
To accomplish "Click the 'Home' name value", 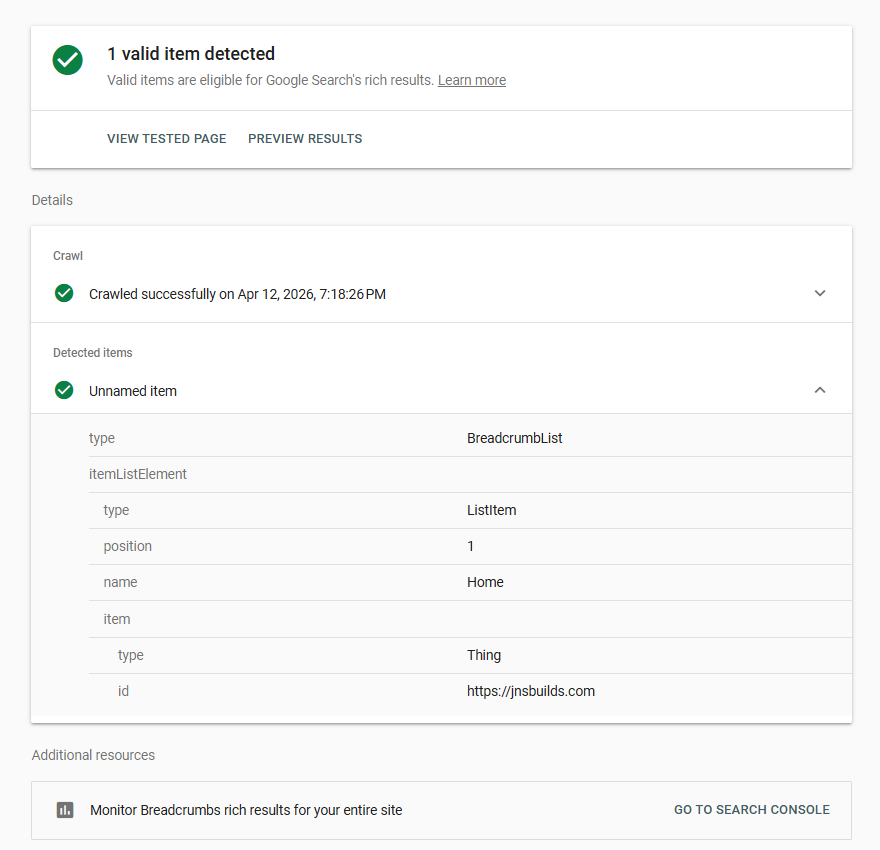I will 485,582.
